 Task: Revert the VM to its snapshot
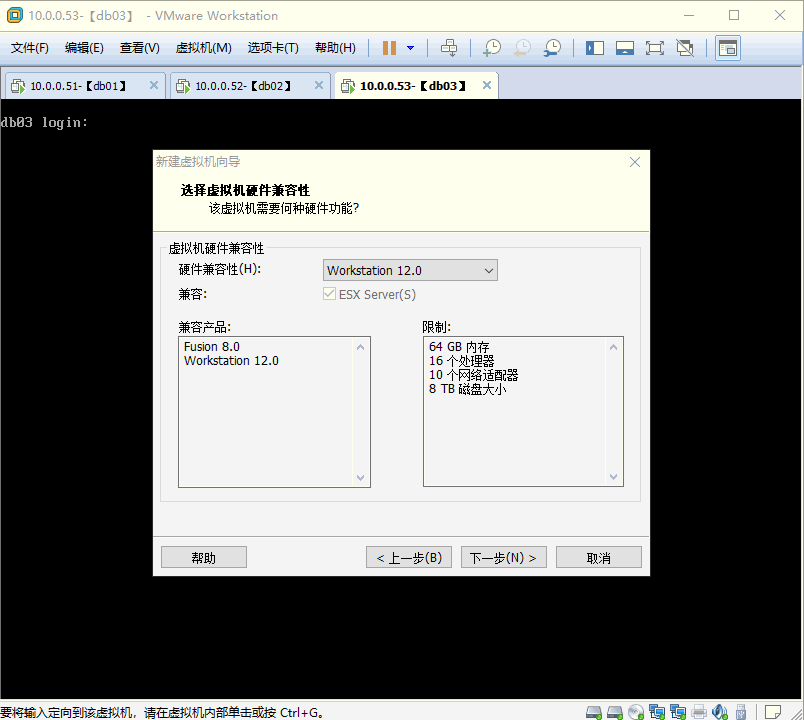pos(521,47)
